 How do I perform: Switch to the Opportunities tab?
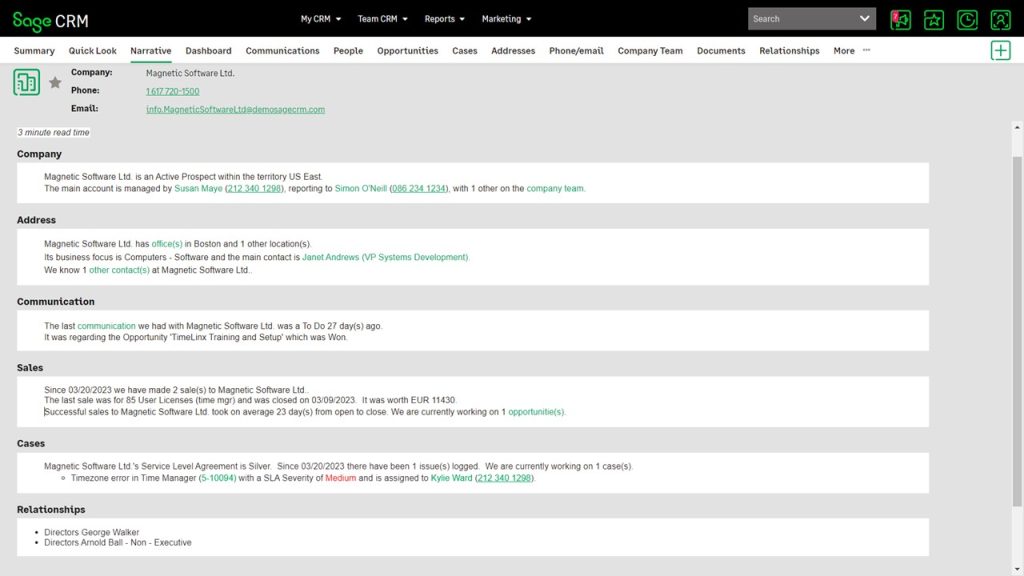tap(407, 50)
